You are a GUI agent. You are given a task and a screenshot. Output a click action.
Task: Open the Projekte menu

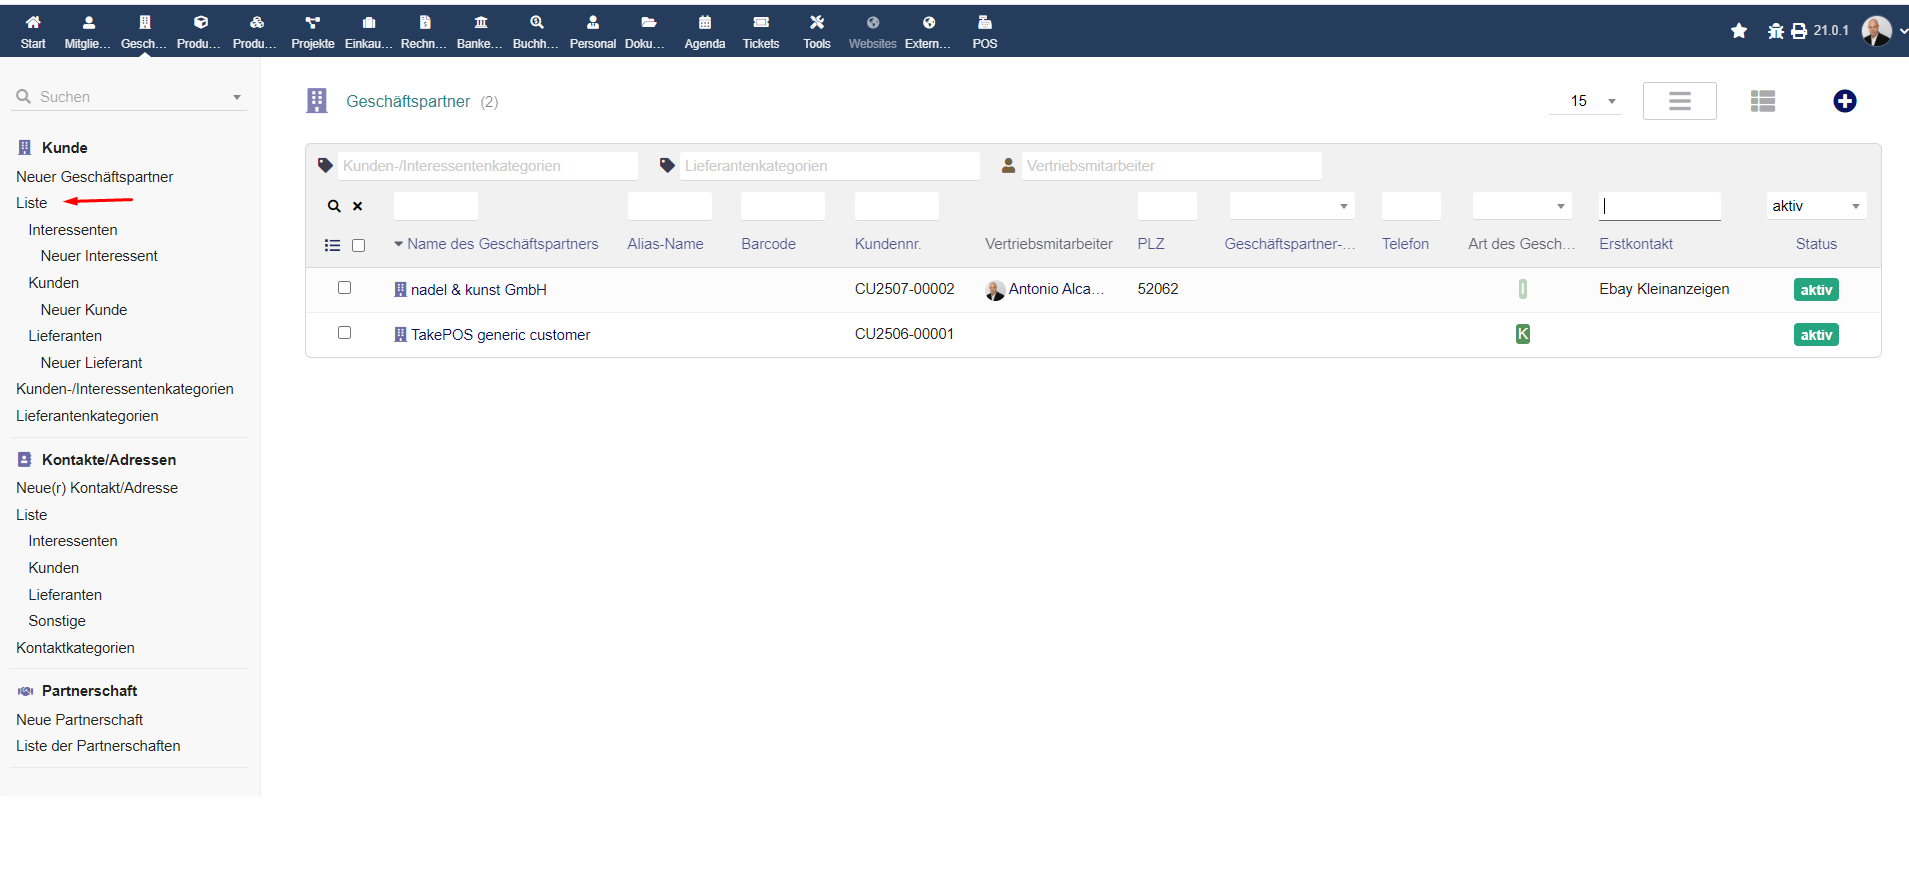(x=312, y=31)
